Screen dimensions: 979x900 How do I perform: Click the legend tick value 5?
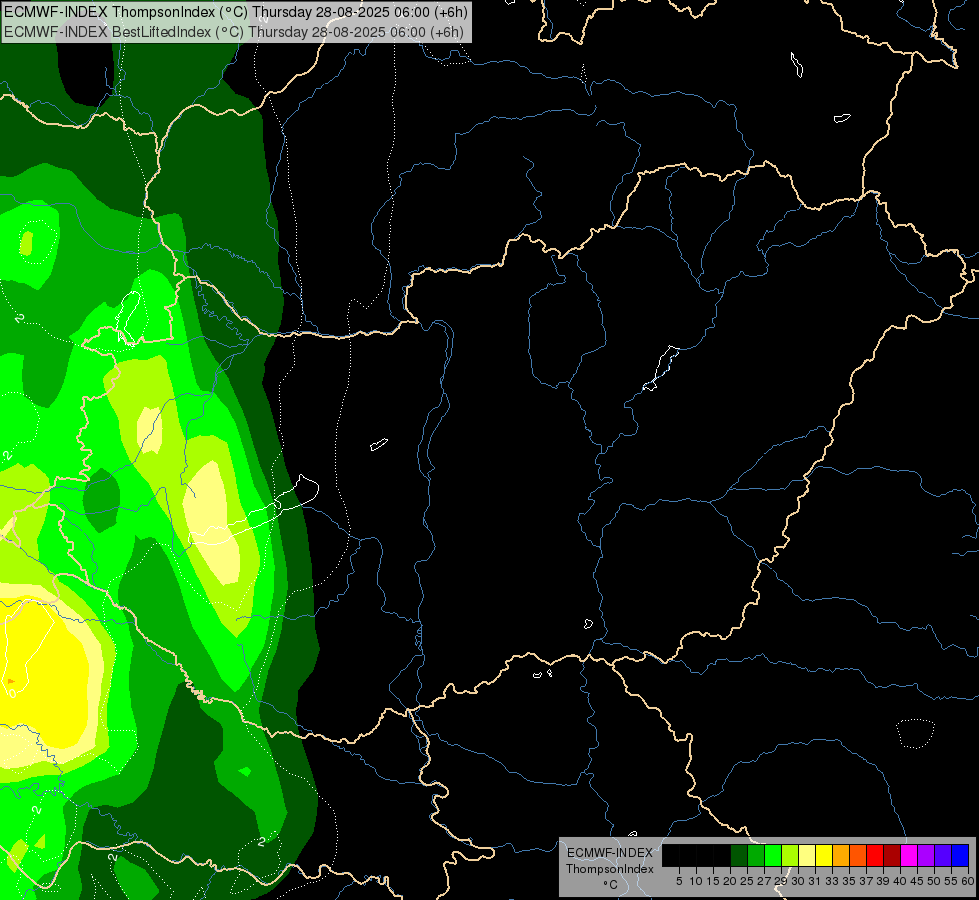coord(679,881)
